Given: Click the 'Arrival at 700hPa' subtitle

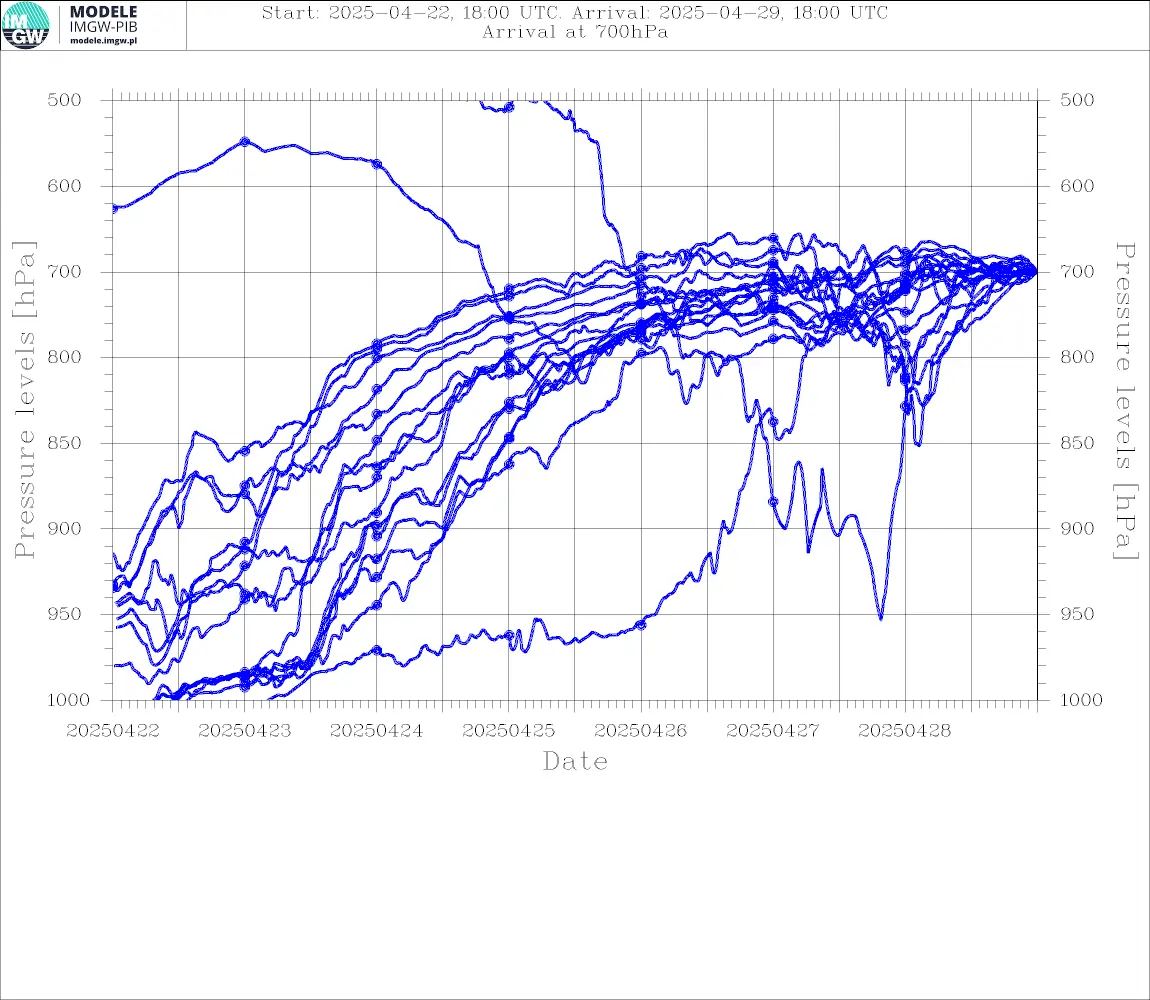Looking at the screenshot, I should (575, 32).
